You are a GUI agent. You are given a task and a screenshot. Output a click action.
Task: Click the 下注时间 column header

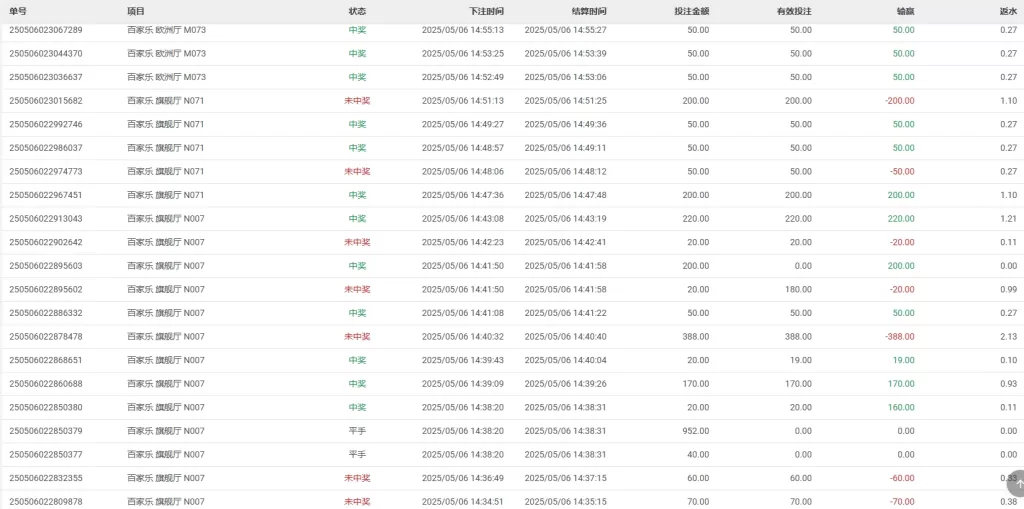pos(487,11)
